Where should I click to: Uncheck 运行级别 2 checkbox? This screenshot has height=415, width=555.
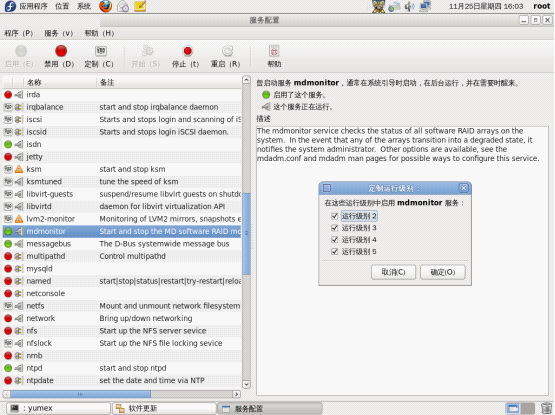click(334, 216)
